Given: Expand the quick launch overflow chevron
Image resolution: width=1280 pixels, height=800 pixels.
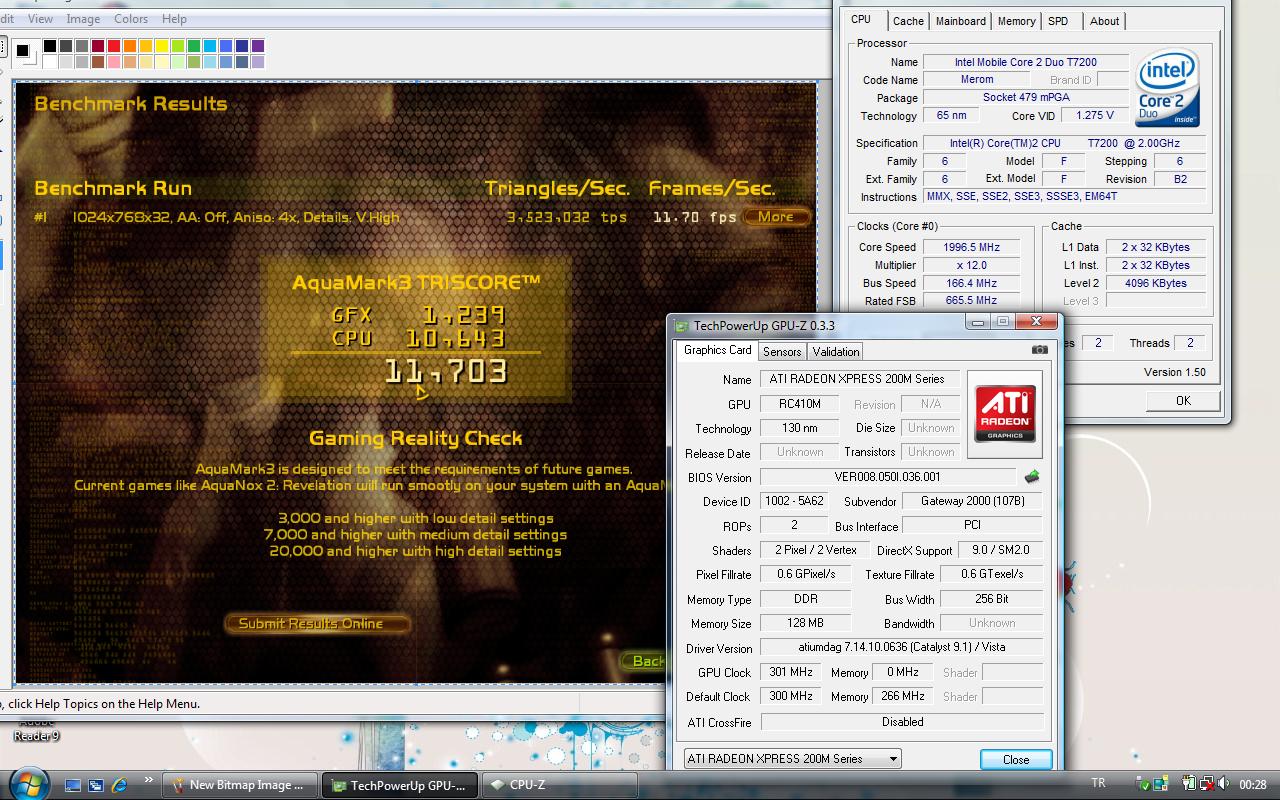Looking at the screenshot, I should (149, 780).
